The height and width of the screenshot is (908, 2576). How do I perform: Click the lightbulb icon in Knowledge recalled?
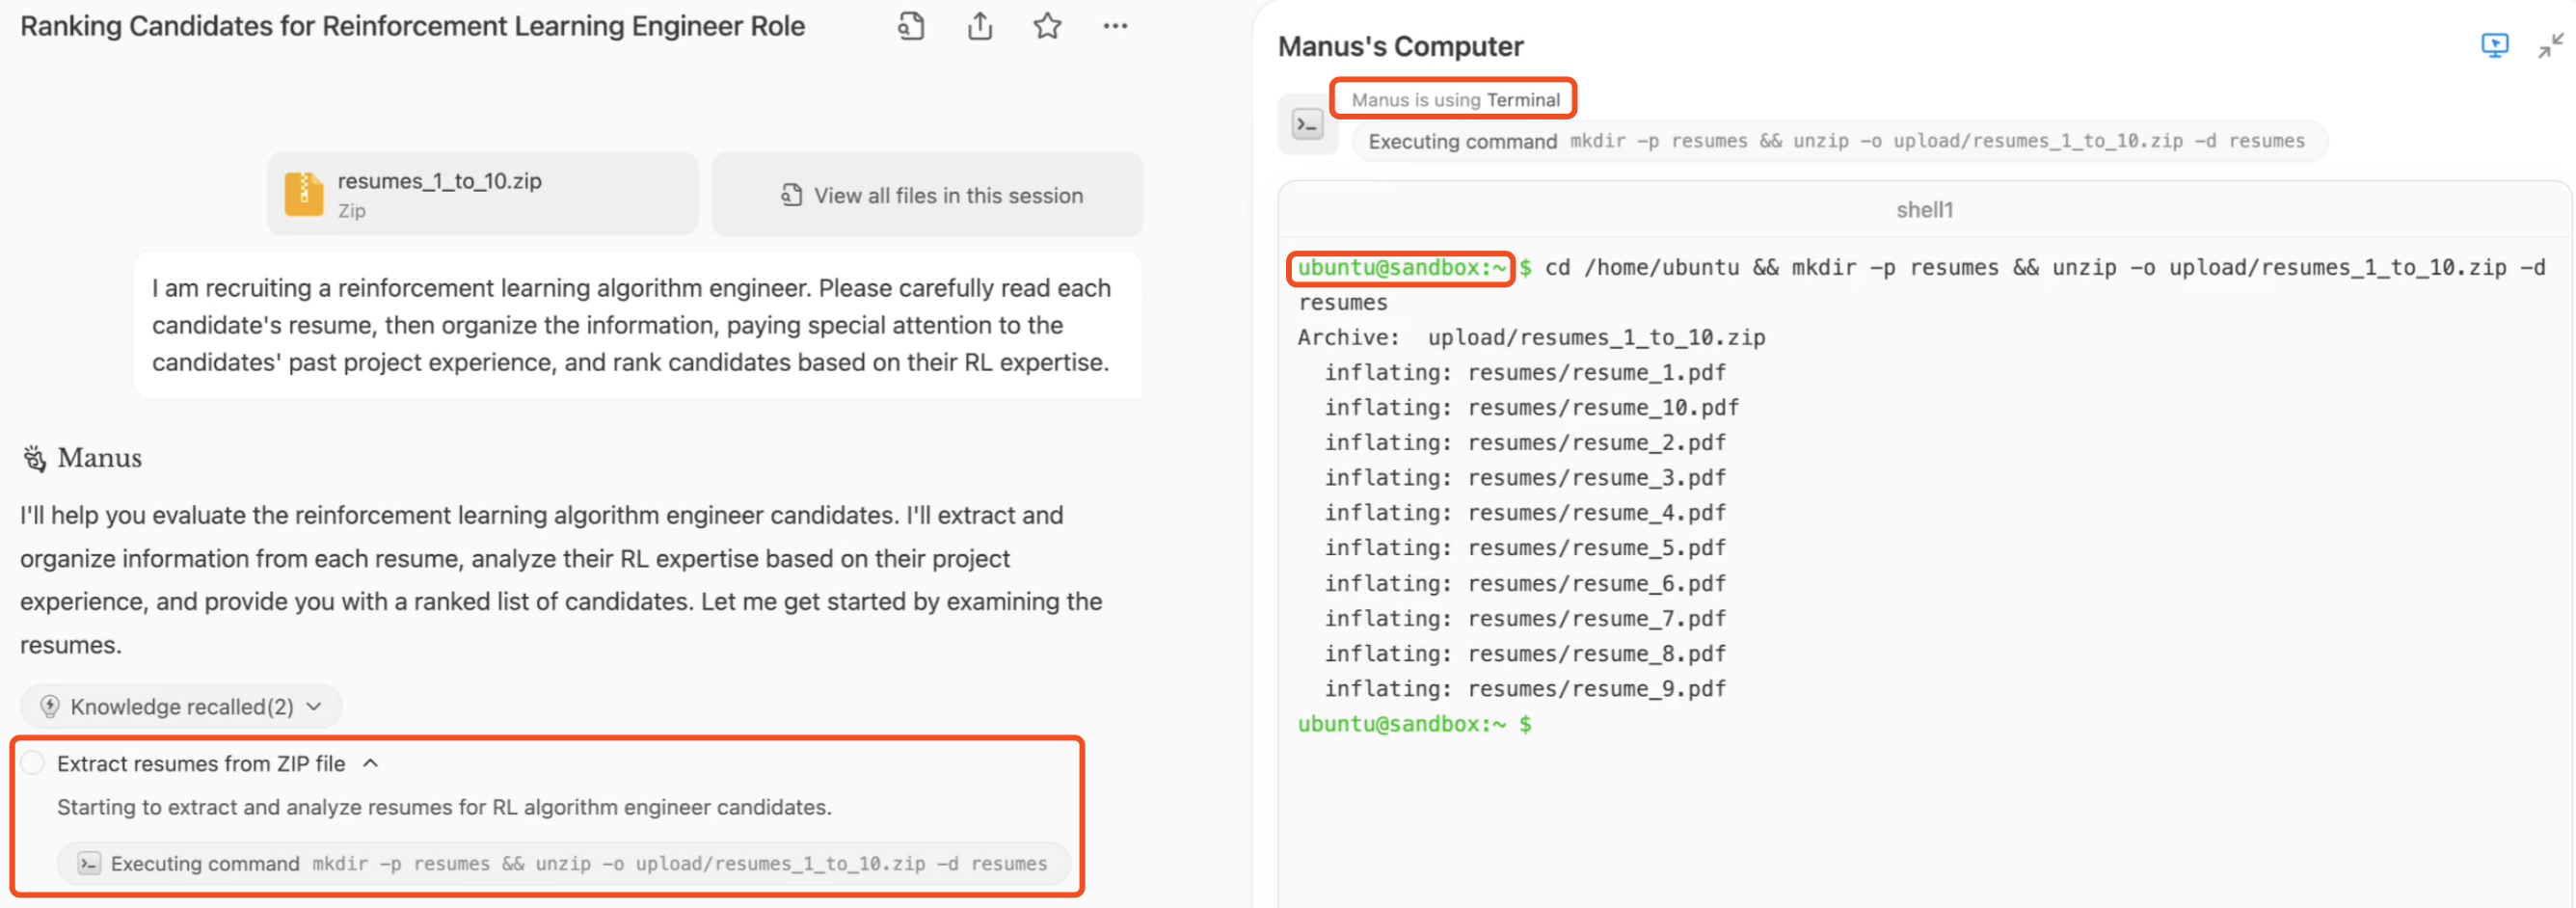pos(50,706)
